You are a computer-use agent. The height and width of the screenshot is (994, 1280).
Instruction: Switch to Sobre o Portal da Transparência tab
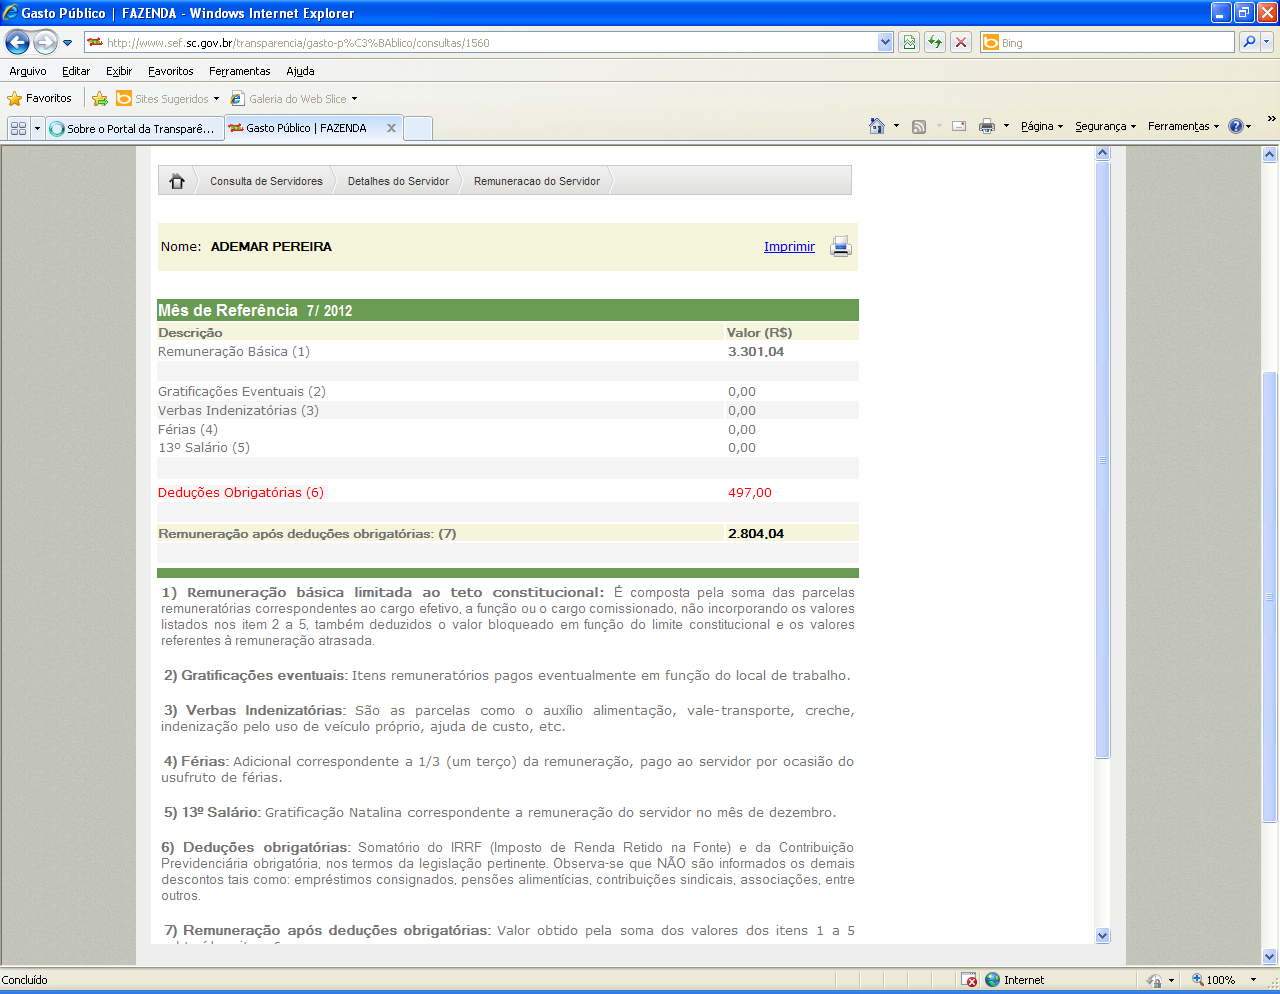coord(134,128)
